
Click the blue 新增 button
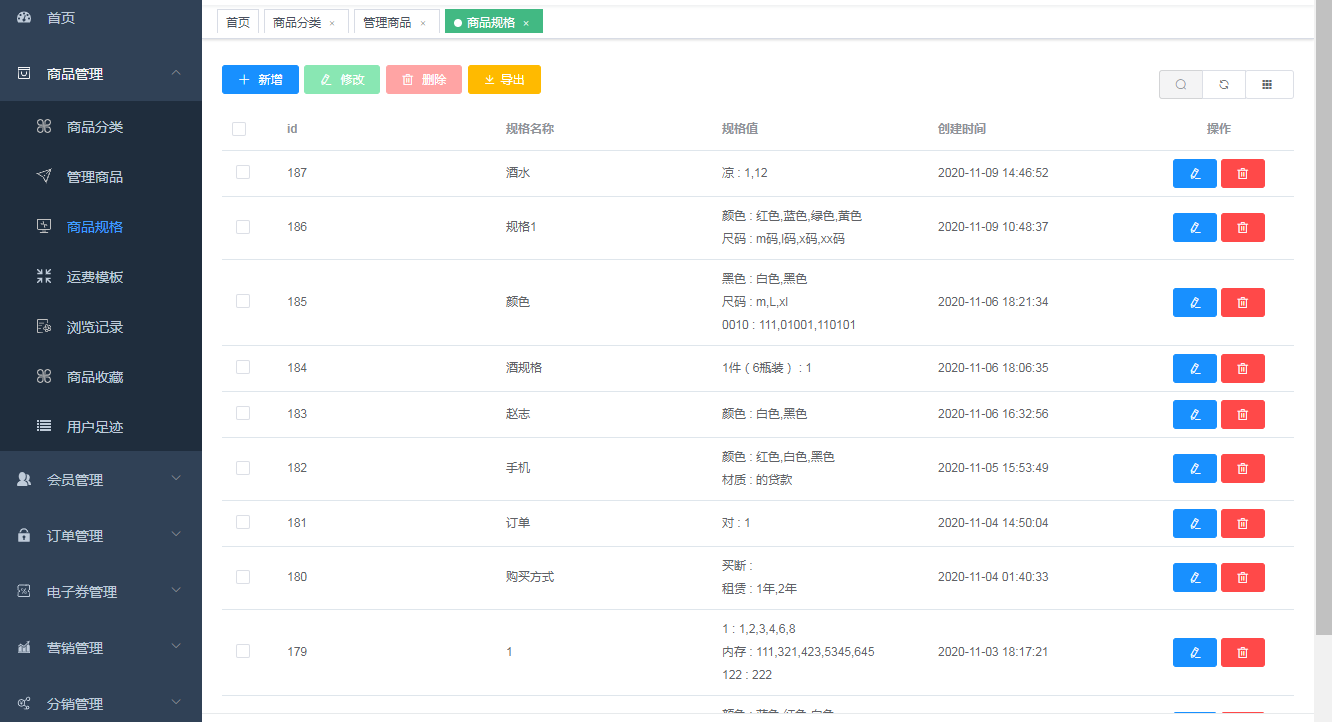(x=260, y=80)
